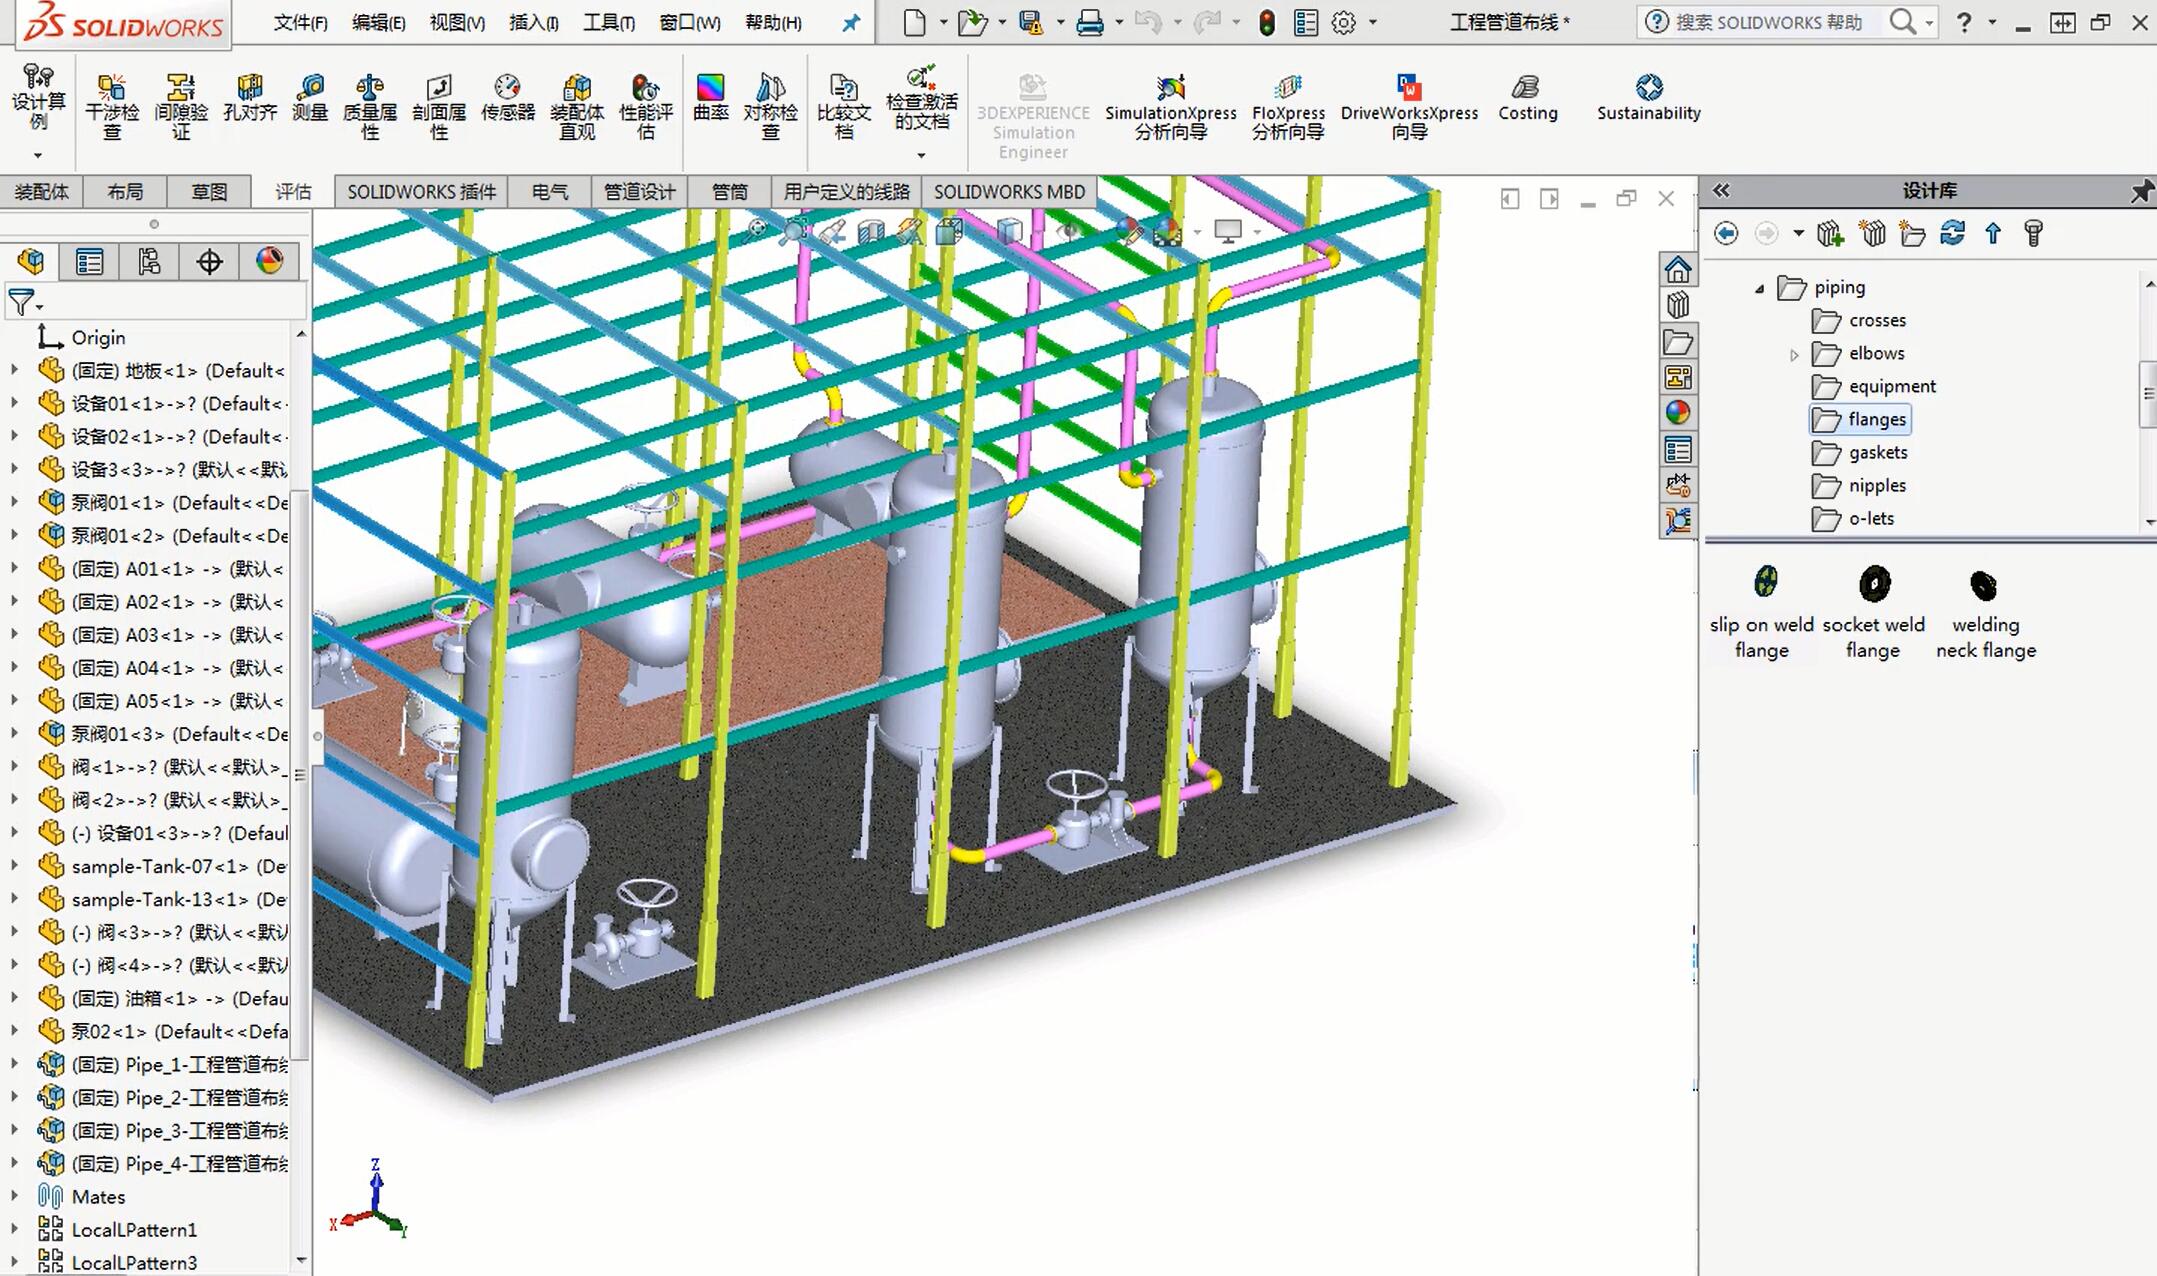The width and height of the screenshot is (2157, 1276).
Task: Click the feature tree scroll down arrow
Action: (x=301, y=1260)
